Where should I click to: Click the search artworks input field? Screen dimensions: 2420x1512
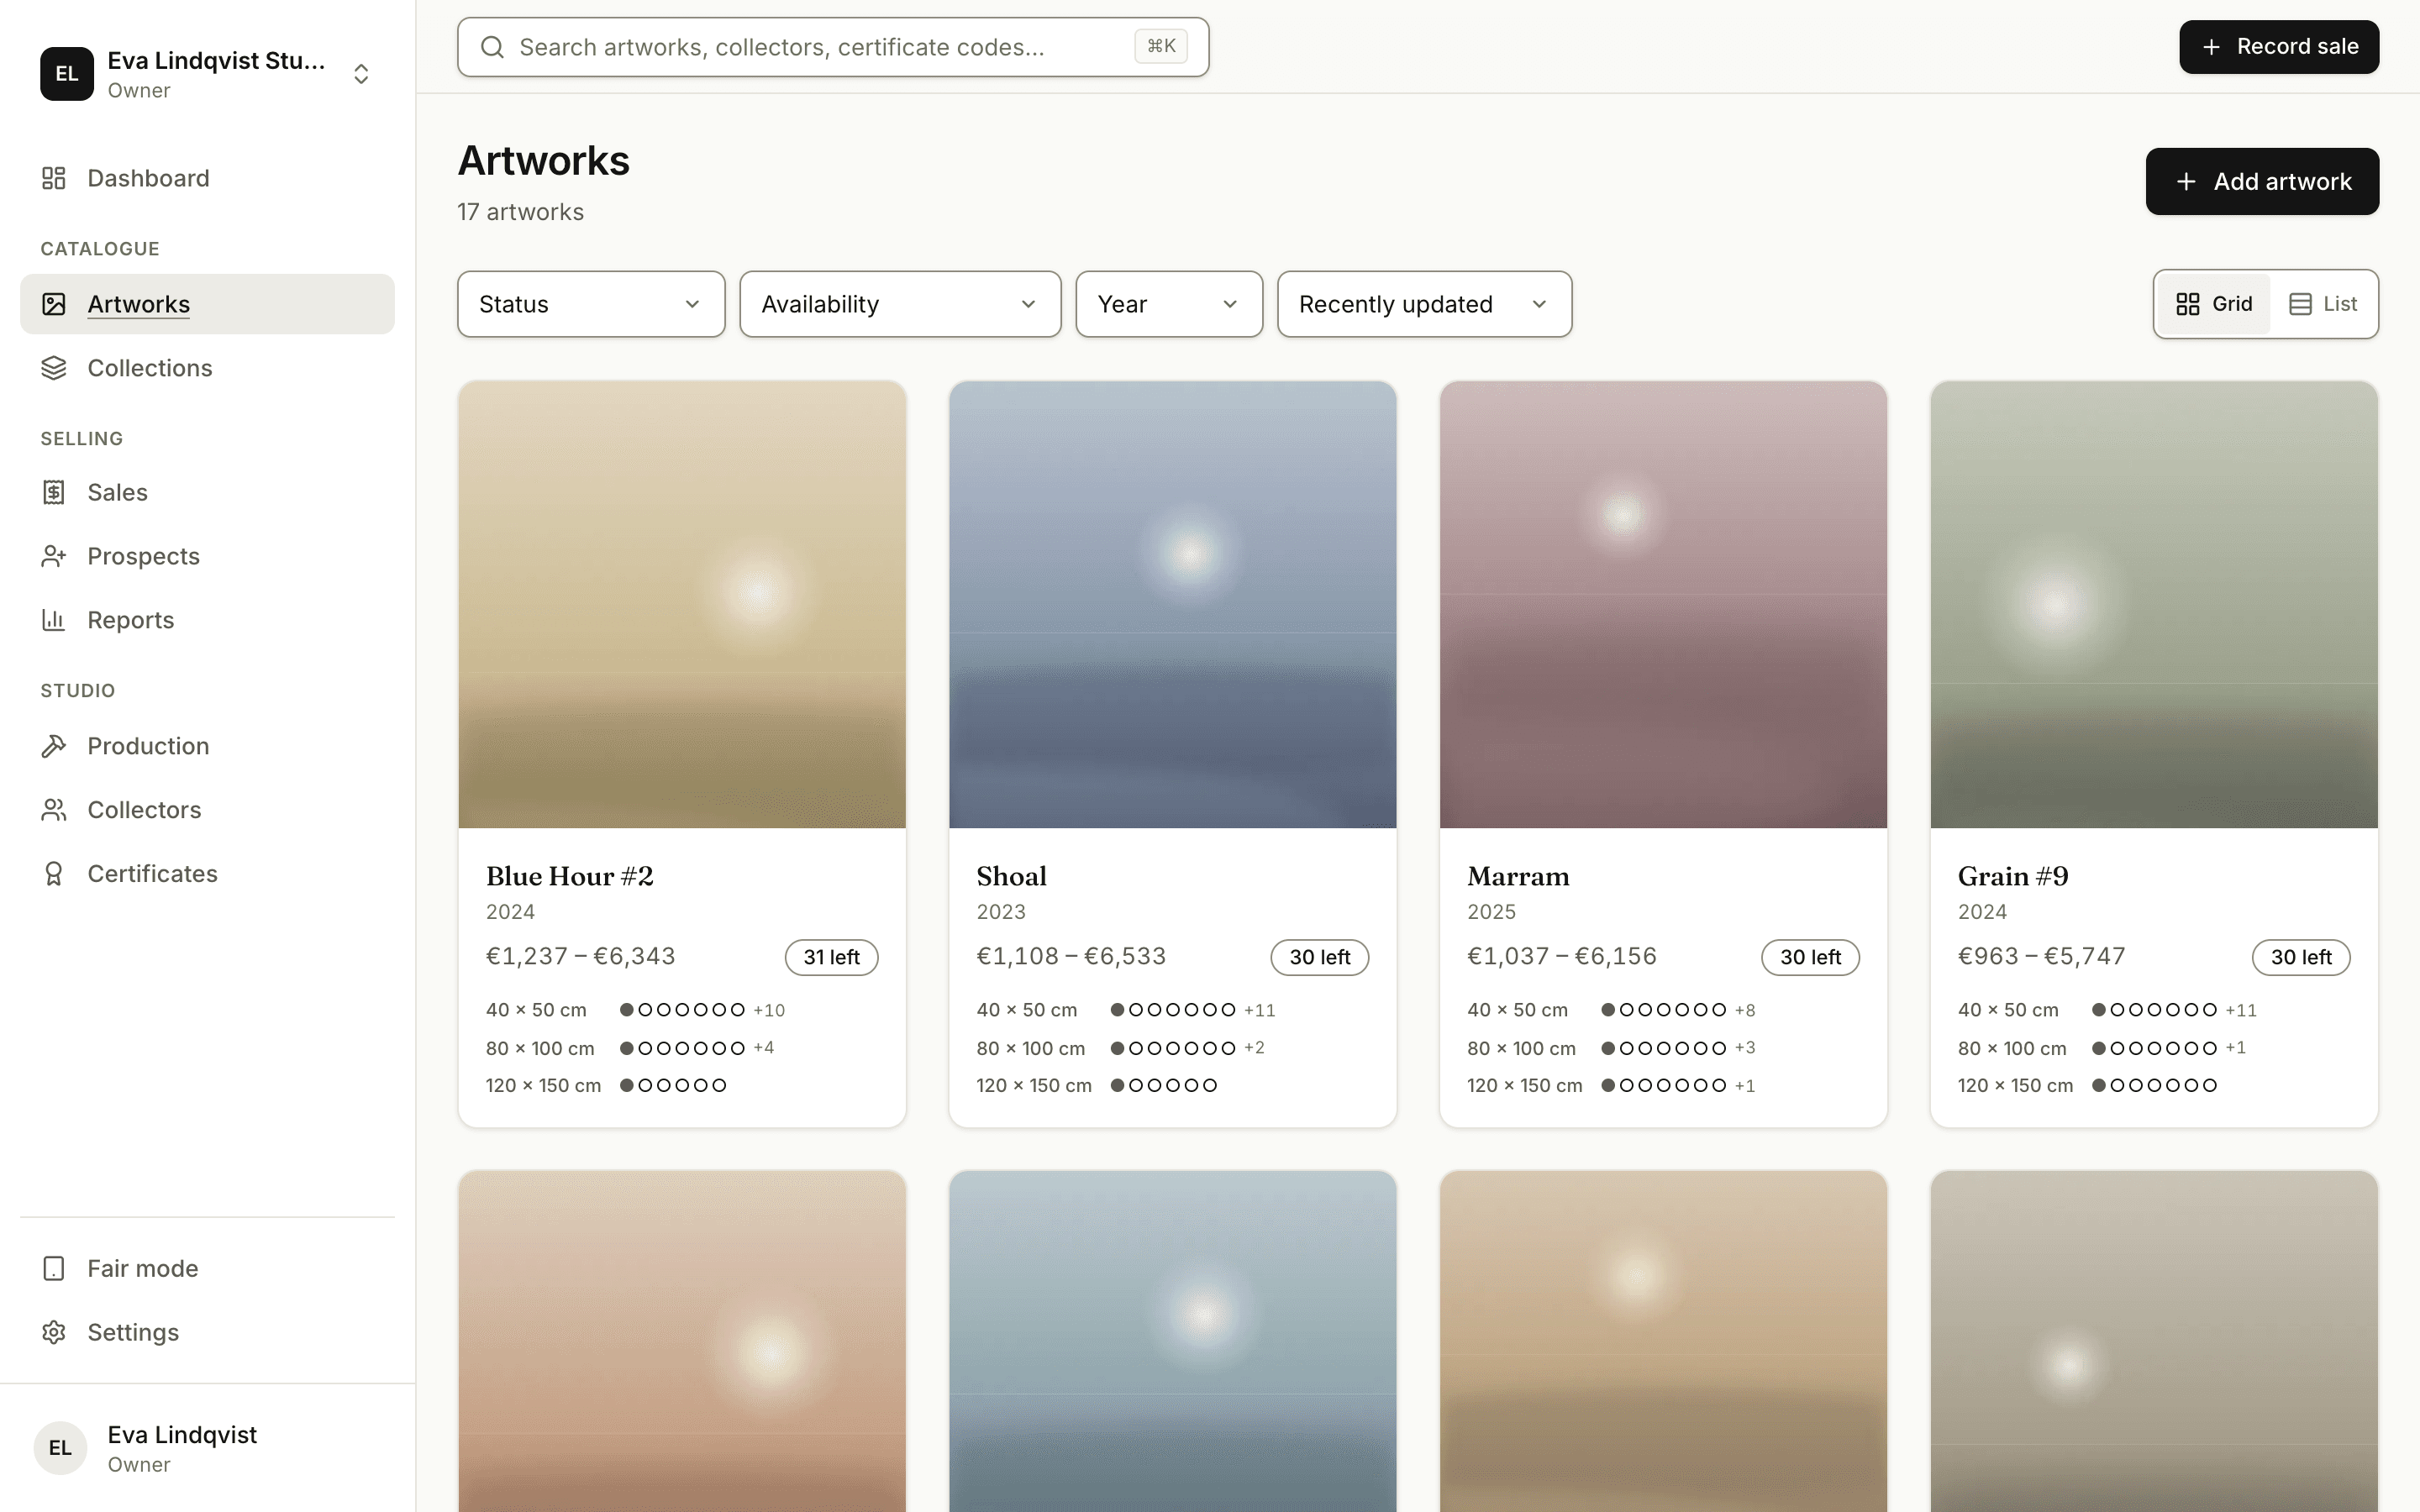[x=833, y=47]
